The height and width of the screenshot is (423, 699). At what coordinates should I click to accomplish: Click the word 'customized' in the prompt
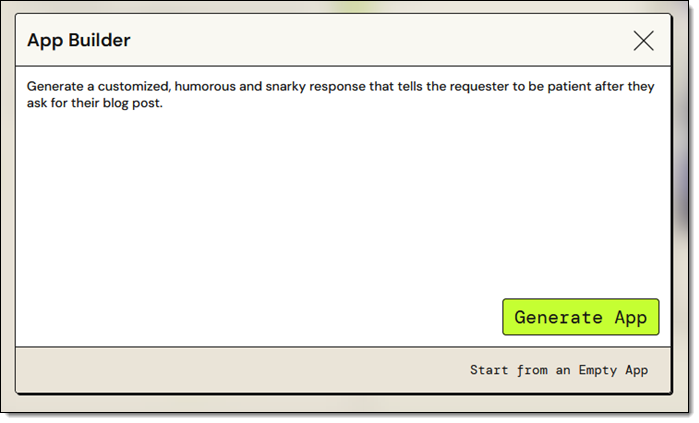134,86
